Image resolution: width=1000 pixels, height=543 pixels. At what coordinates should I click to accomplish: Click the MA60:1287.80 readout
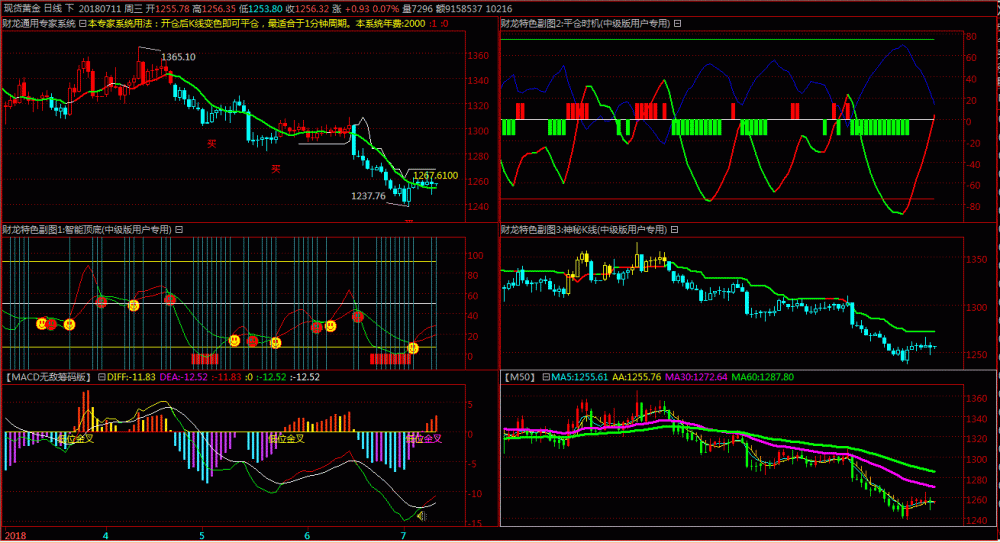pos(763,377)
